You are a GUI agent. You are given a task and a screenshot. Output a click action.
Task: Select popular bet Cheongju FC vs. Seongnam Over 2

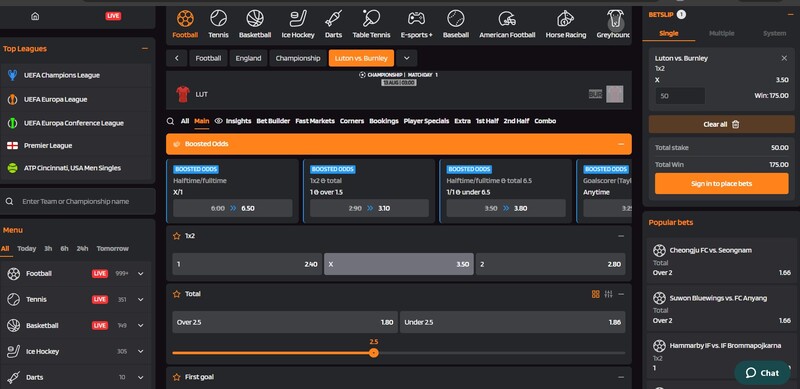pos(721,261)
